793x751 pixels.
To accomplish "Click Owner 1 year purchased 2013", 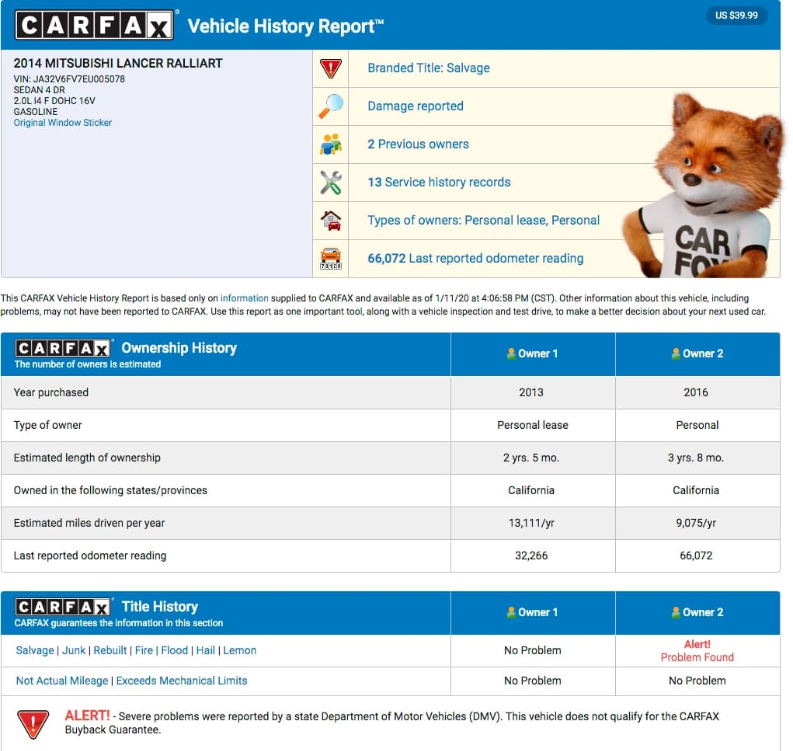I will click(x=531, y=392).
